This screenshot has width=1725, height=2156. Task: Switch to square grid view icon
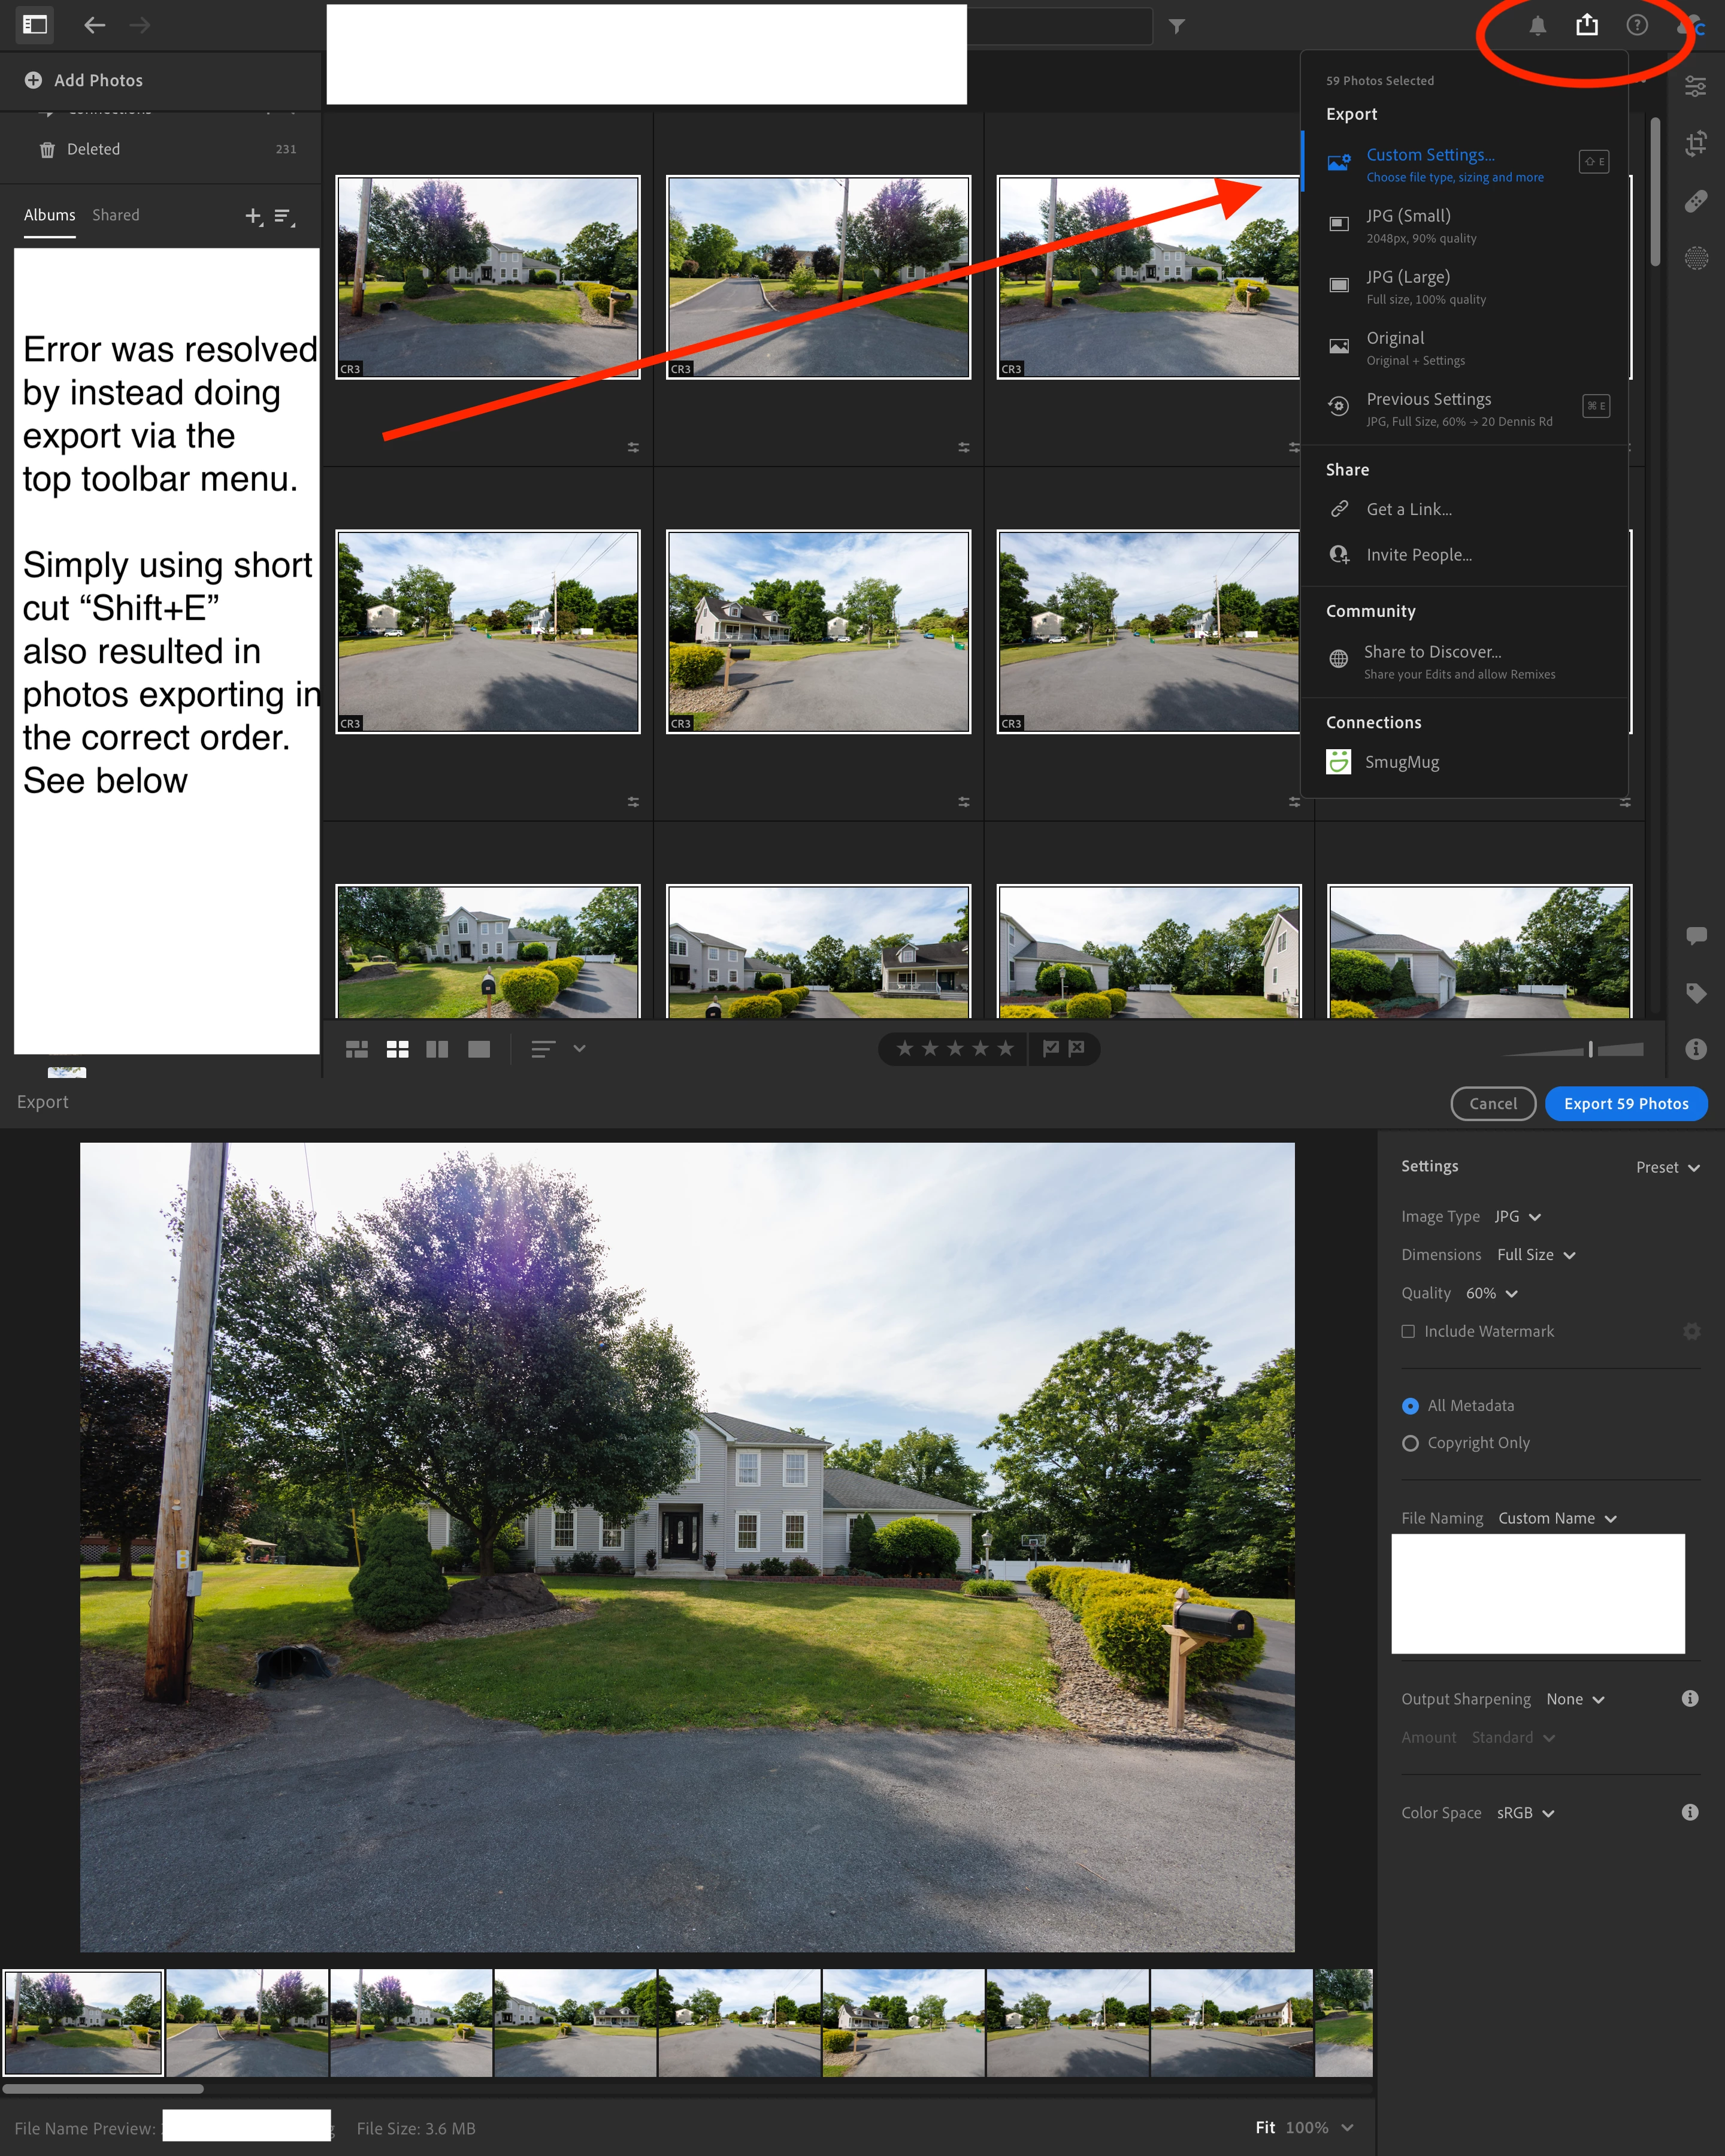click(x=397, y=1049)
